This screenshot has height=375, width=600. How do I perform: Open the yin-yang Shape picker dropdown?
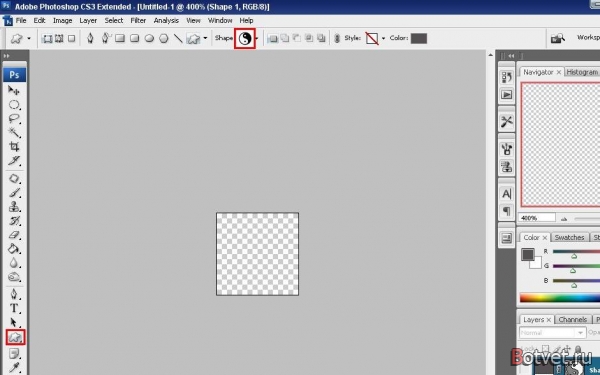pyautogui.click(x=245, y=38)
